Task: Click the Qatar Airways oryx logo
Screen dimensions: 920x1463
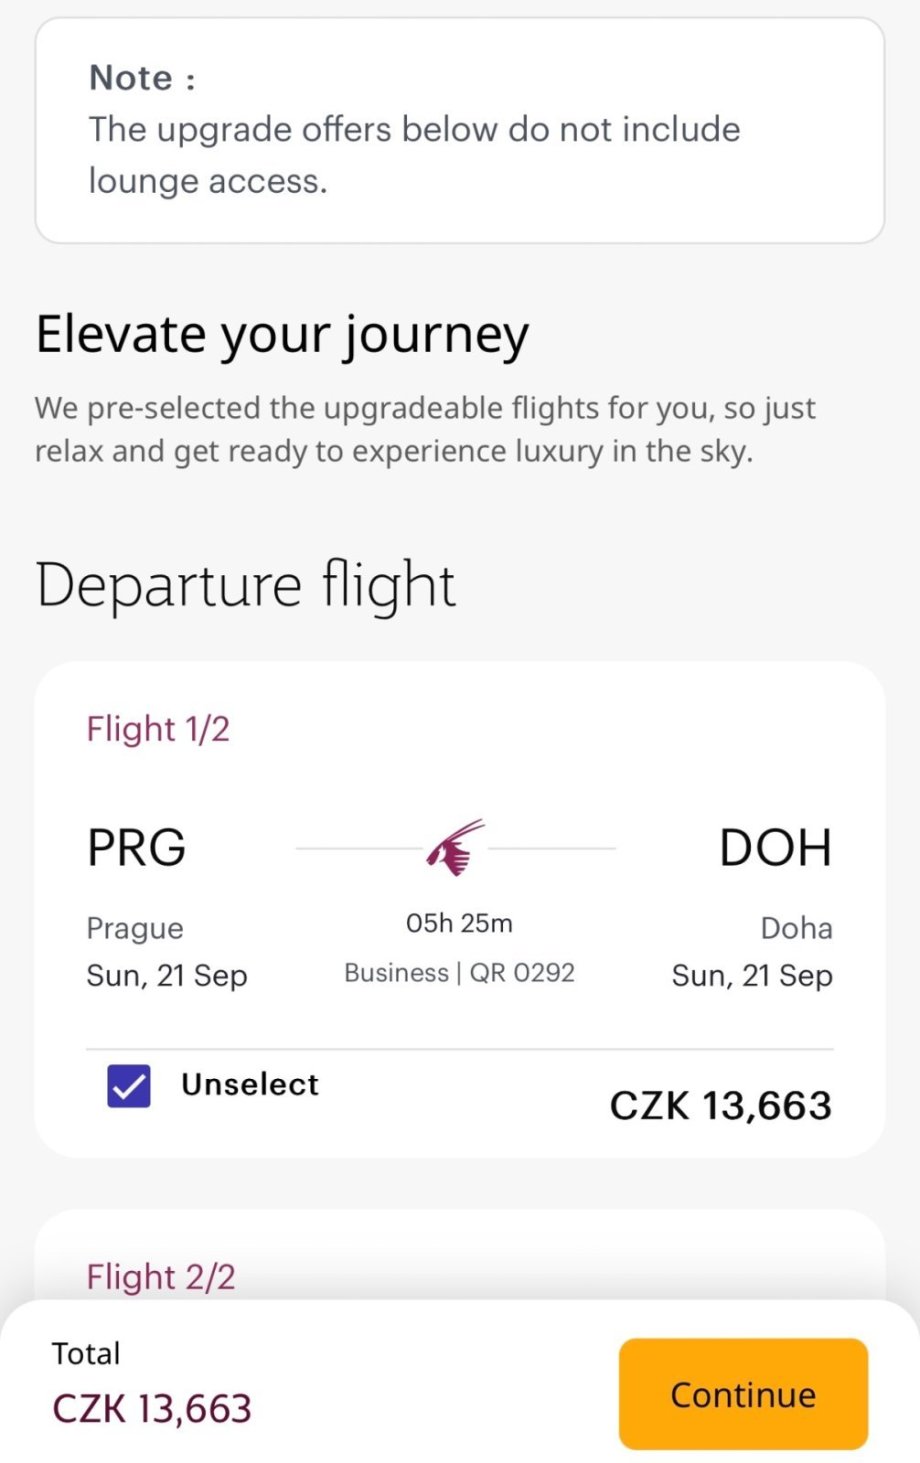Action: [x=456, y=847]
